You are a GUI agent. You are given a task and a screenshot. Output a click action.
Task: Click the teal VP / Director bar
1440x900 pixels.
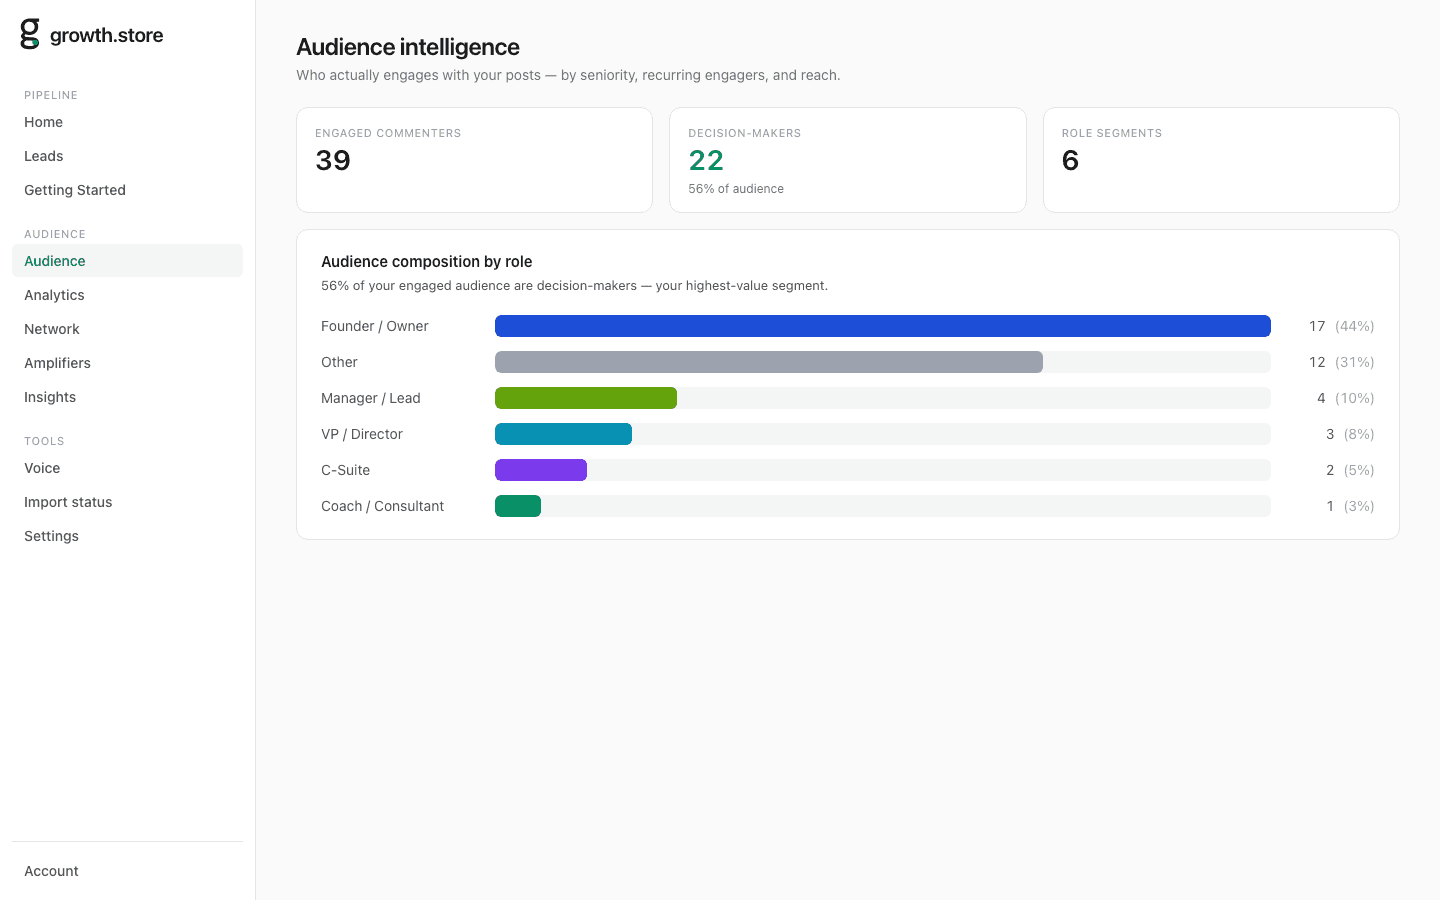click(x=563, y=434)
